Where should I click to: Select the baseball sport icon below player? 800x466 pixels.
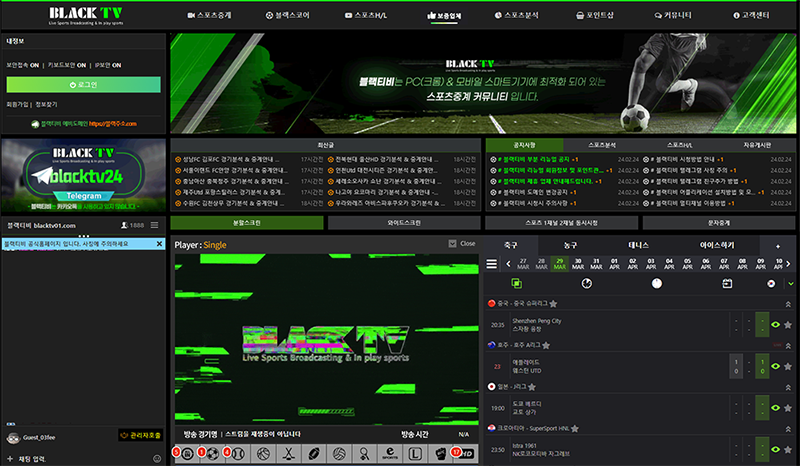point(238,453)
